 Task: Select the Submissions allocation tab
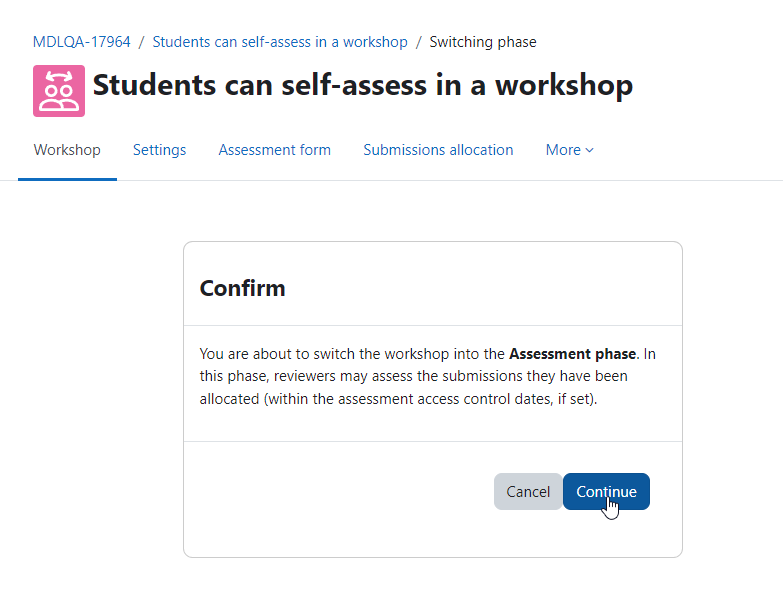click(438, 150)
